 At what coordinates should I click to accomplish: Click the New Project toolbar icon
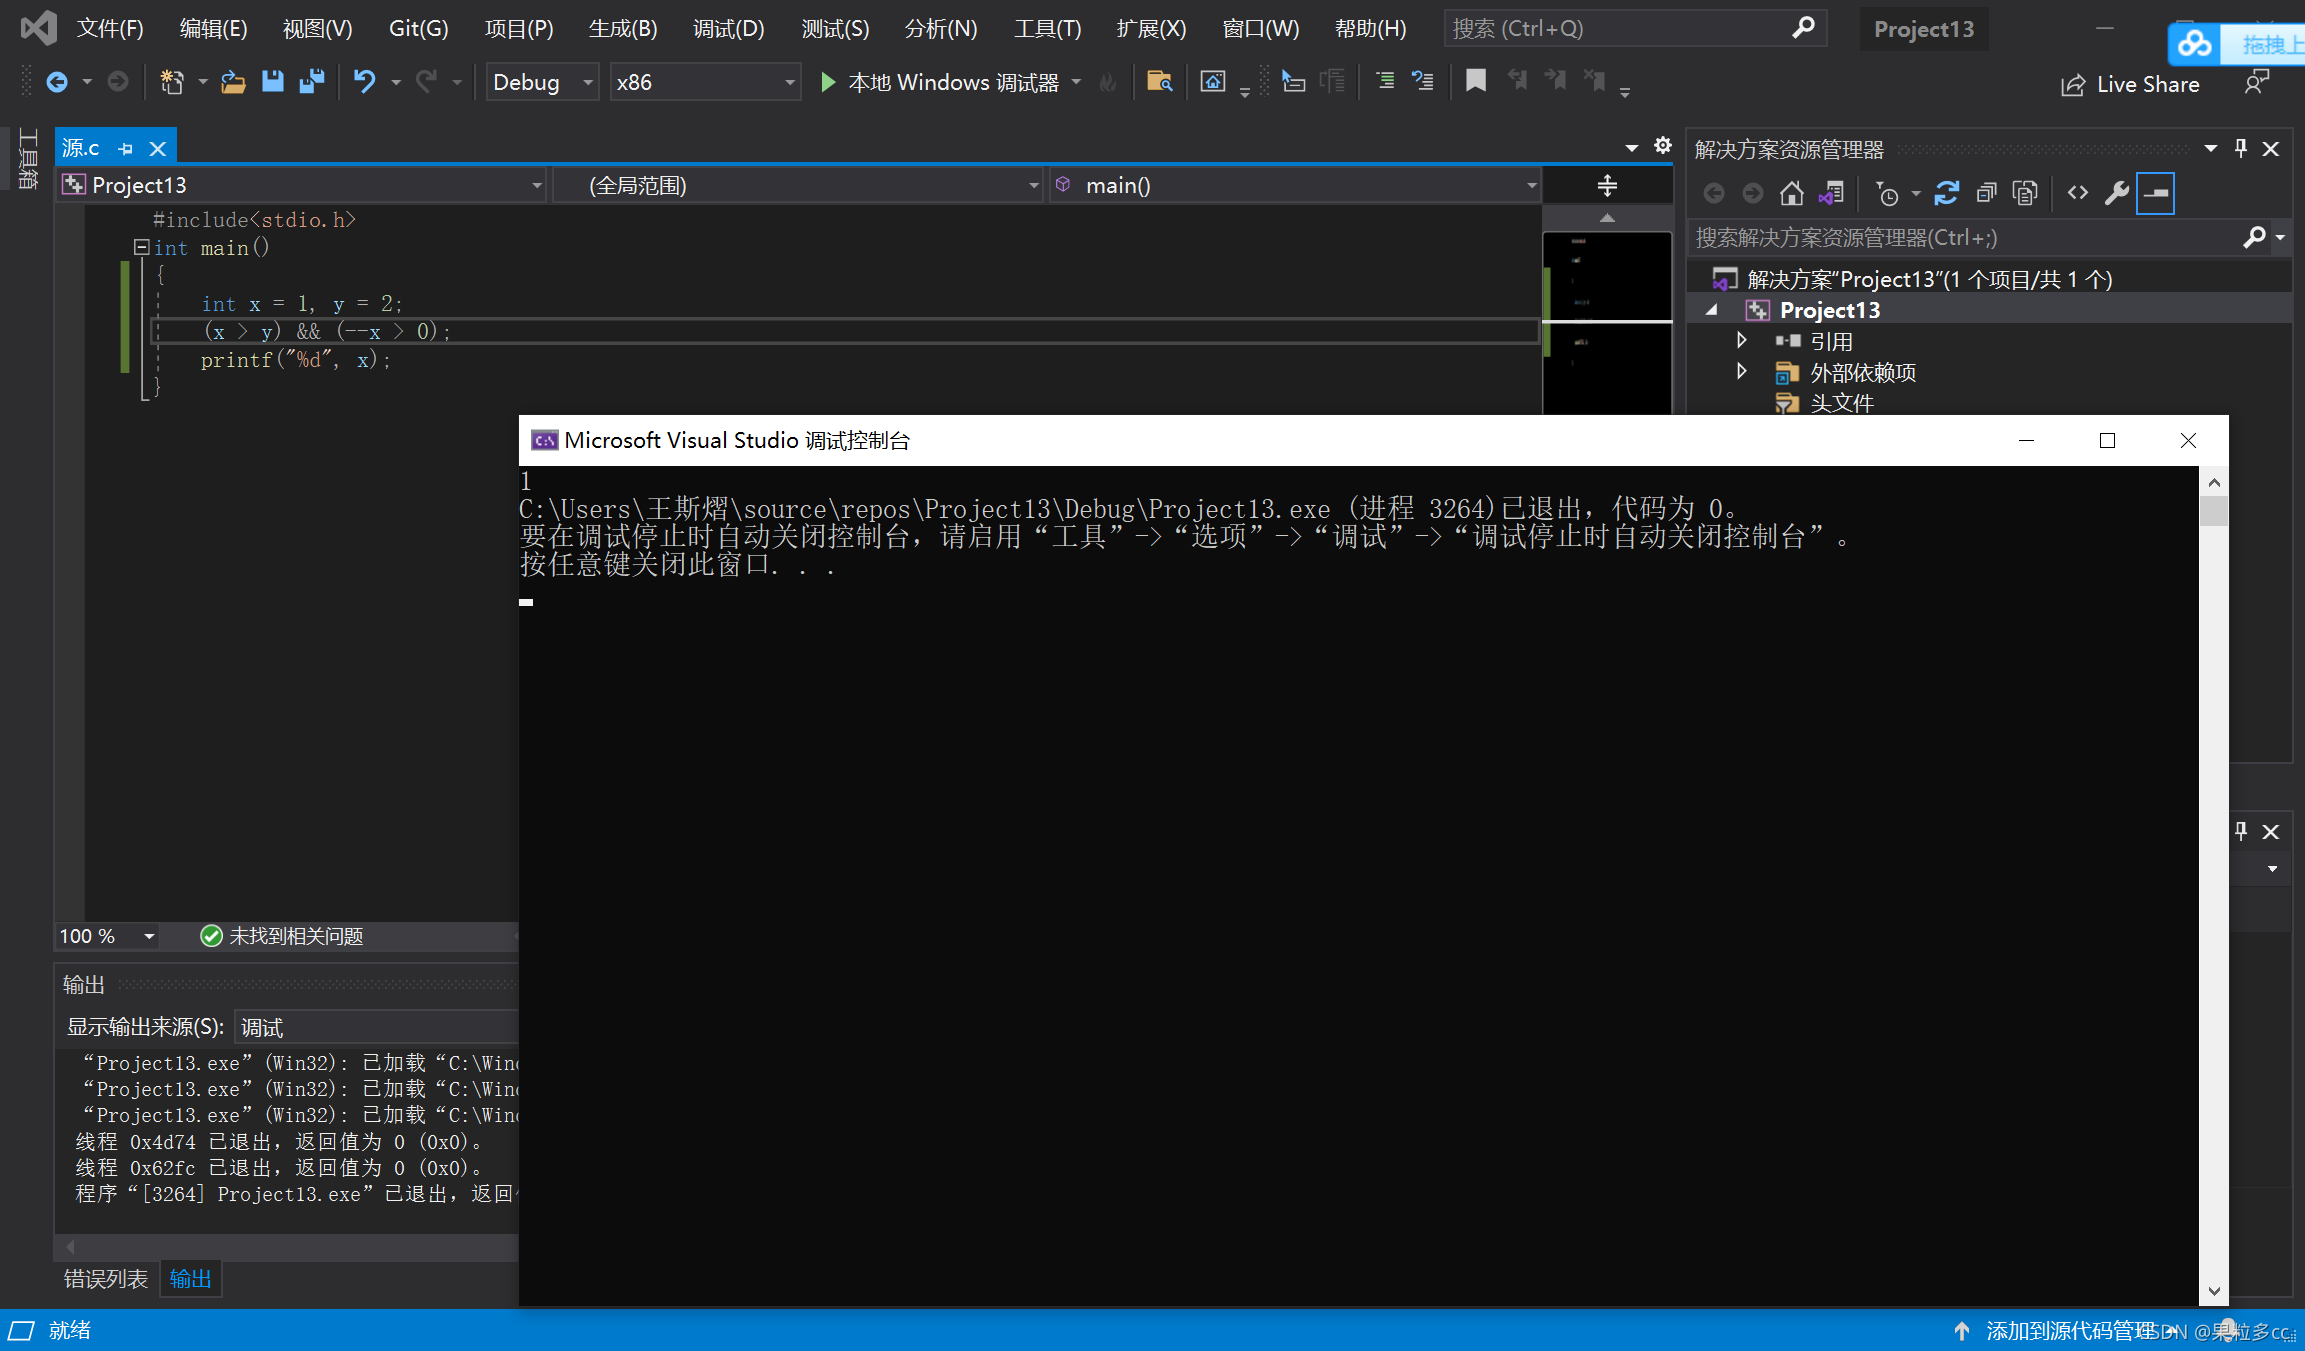point(172,82)
